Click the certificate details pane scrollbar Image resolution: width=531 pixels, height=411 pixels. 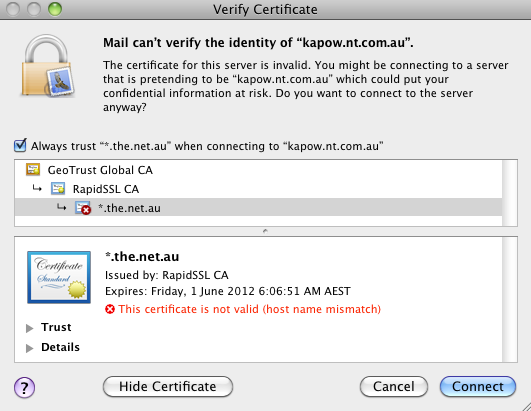click(510, 300)
